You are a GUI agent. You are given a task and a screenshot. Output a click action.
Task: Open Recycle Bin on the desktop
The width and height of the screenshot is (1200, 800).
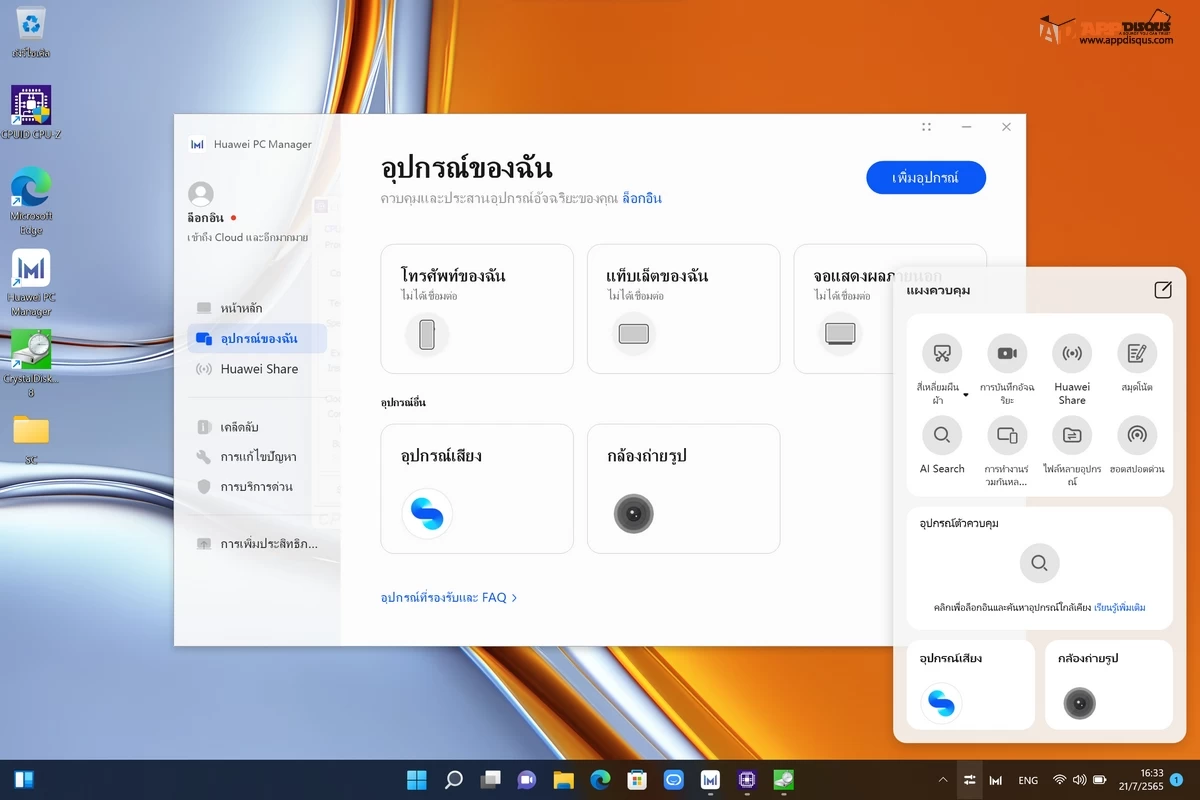point(31,33)
